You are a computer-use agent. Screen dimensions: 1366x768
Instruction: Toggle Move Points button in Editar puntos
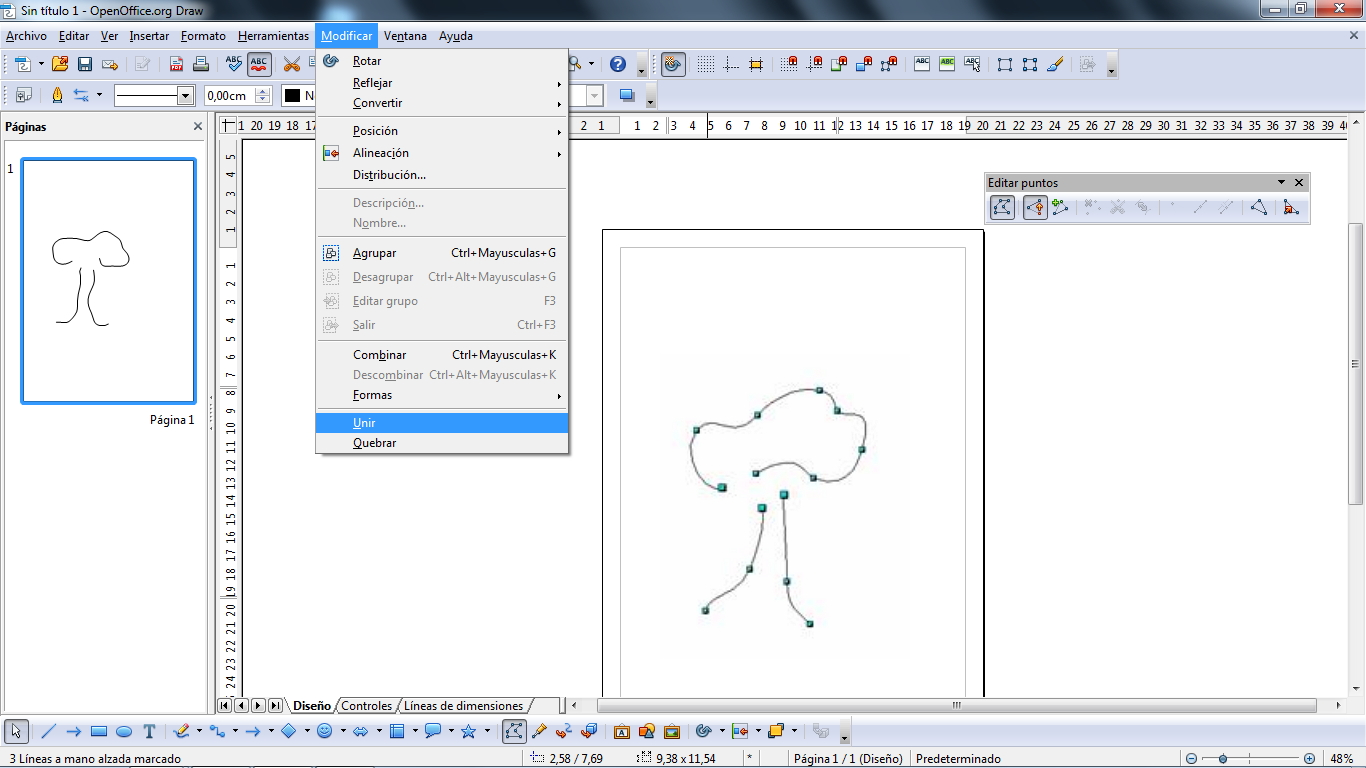[x=1035, y=207]
